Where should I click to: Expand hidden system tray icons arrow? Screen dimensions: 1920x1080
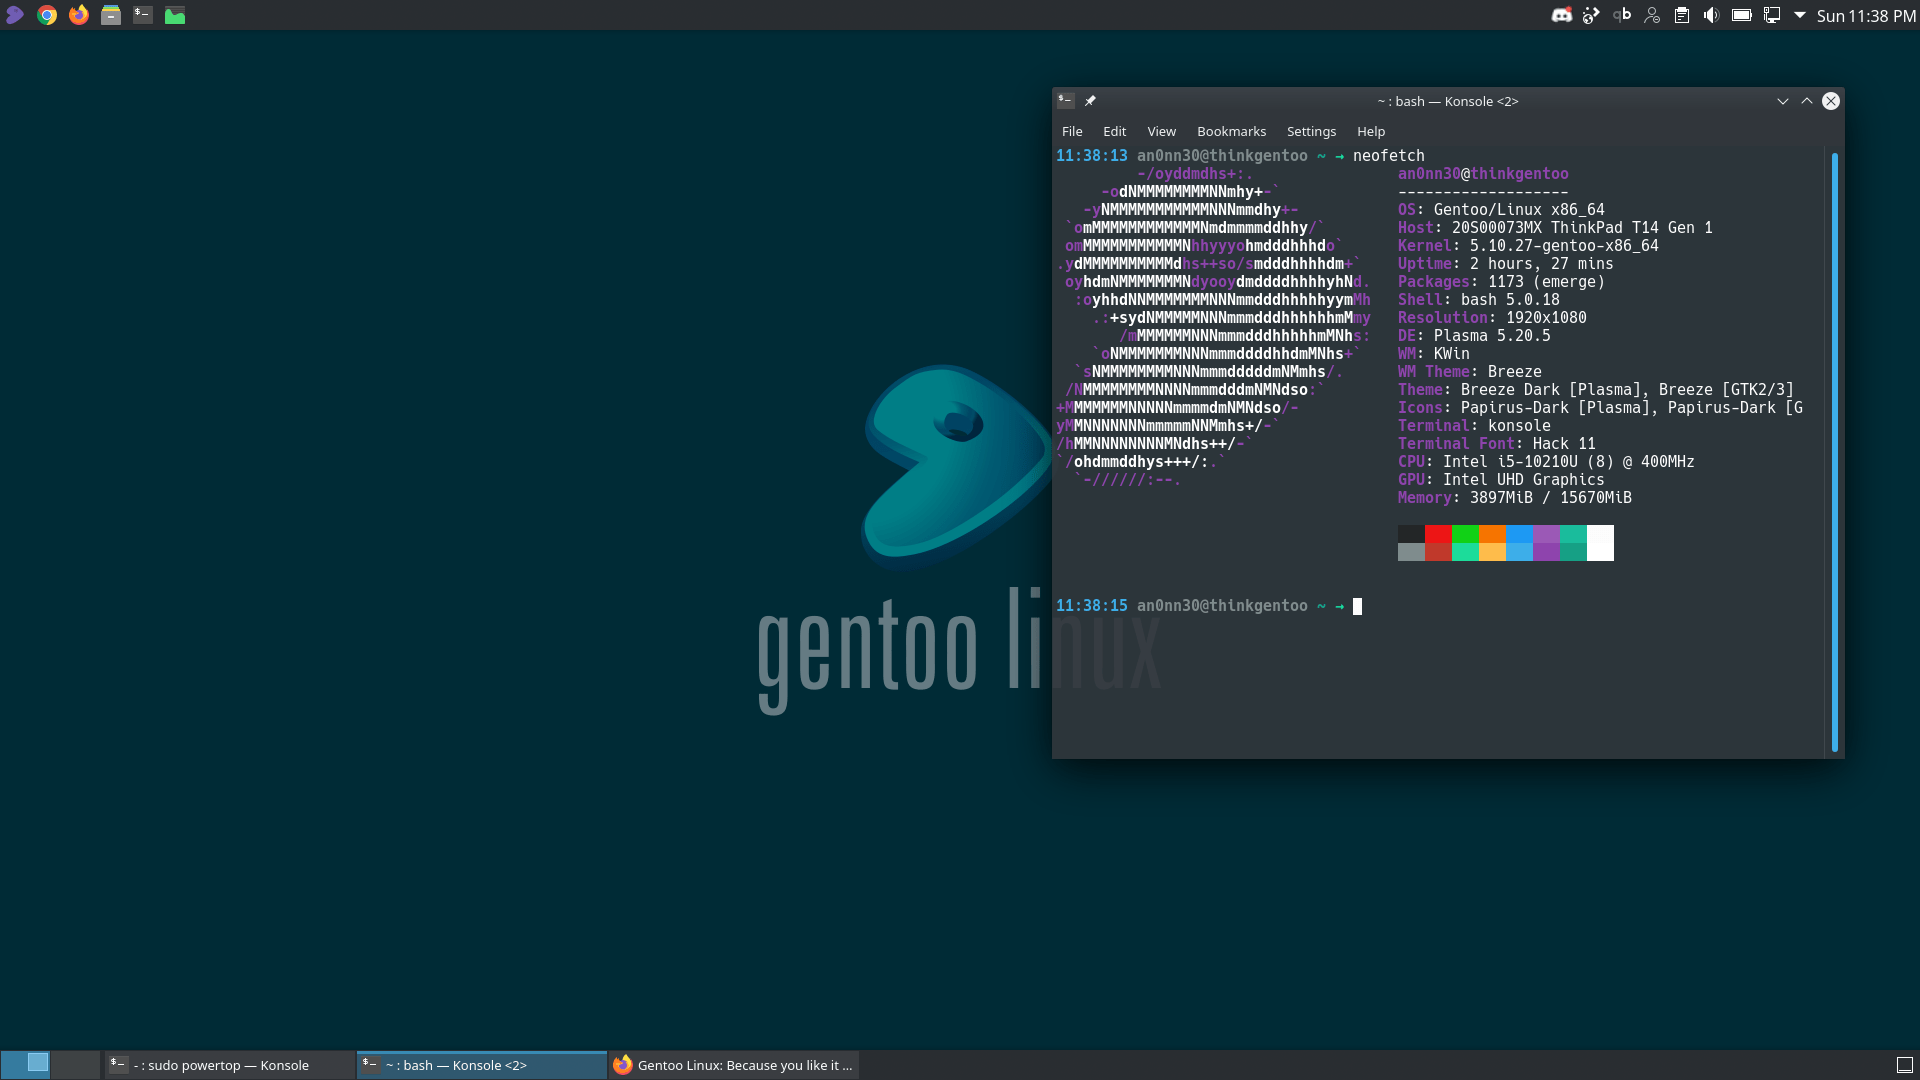coord(1800,15)
